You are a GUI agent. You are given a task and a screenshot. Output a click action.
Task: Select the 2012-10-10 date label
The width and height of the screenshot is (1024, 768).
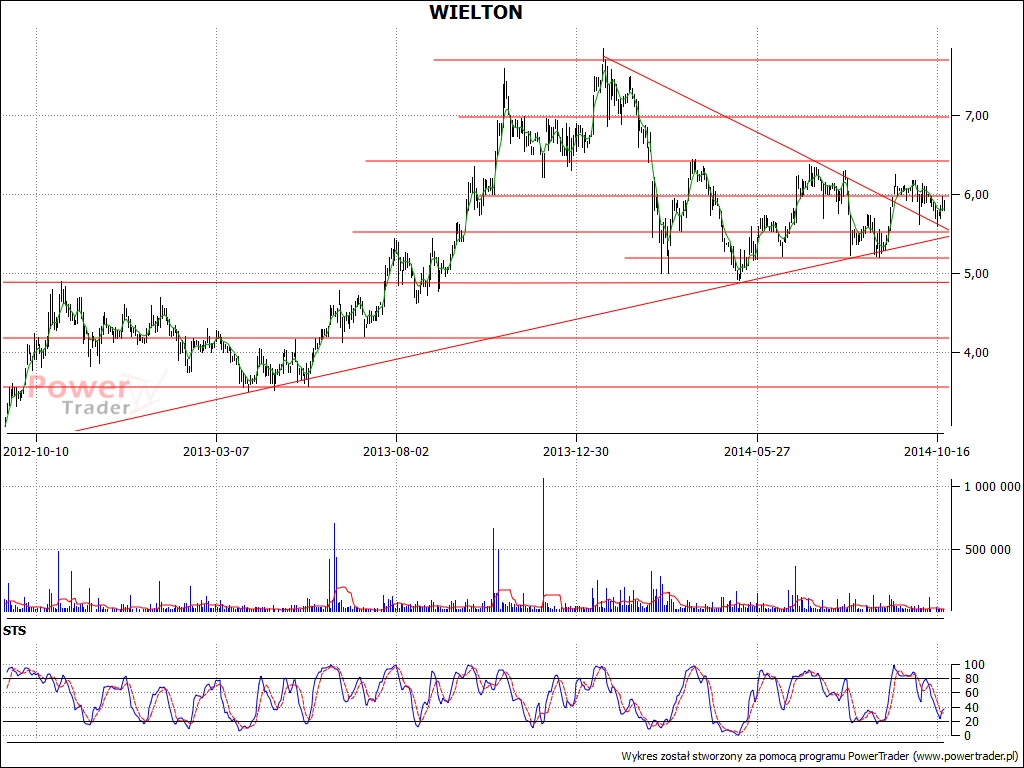[36, 451]
